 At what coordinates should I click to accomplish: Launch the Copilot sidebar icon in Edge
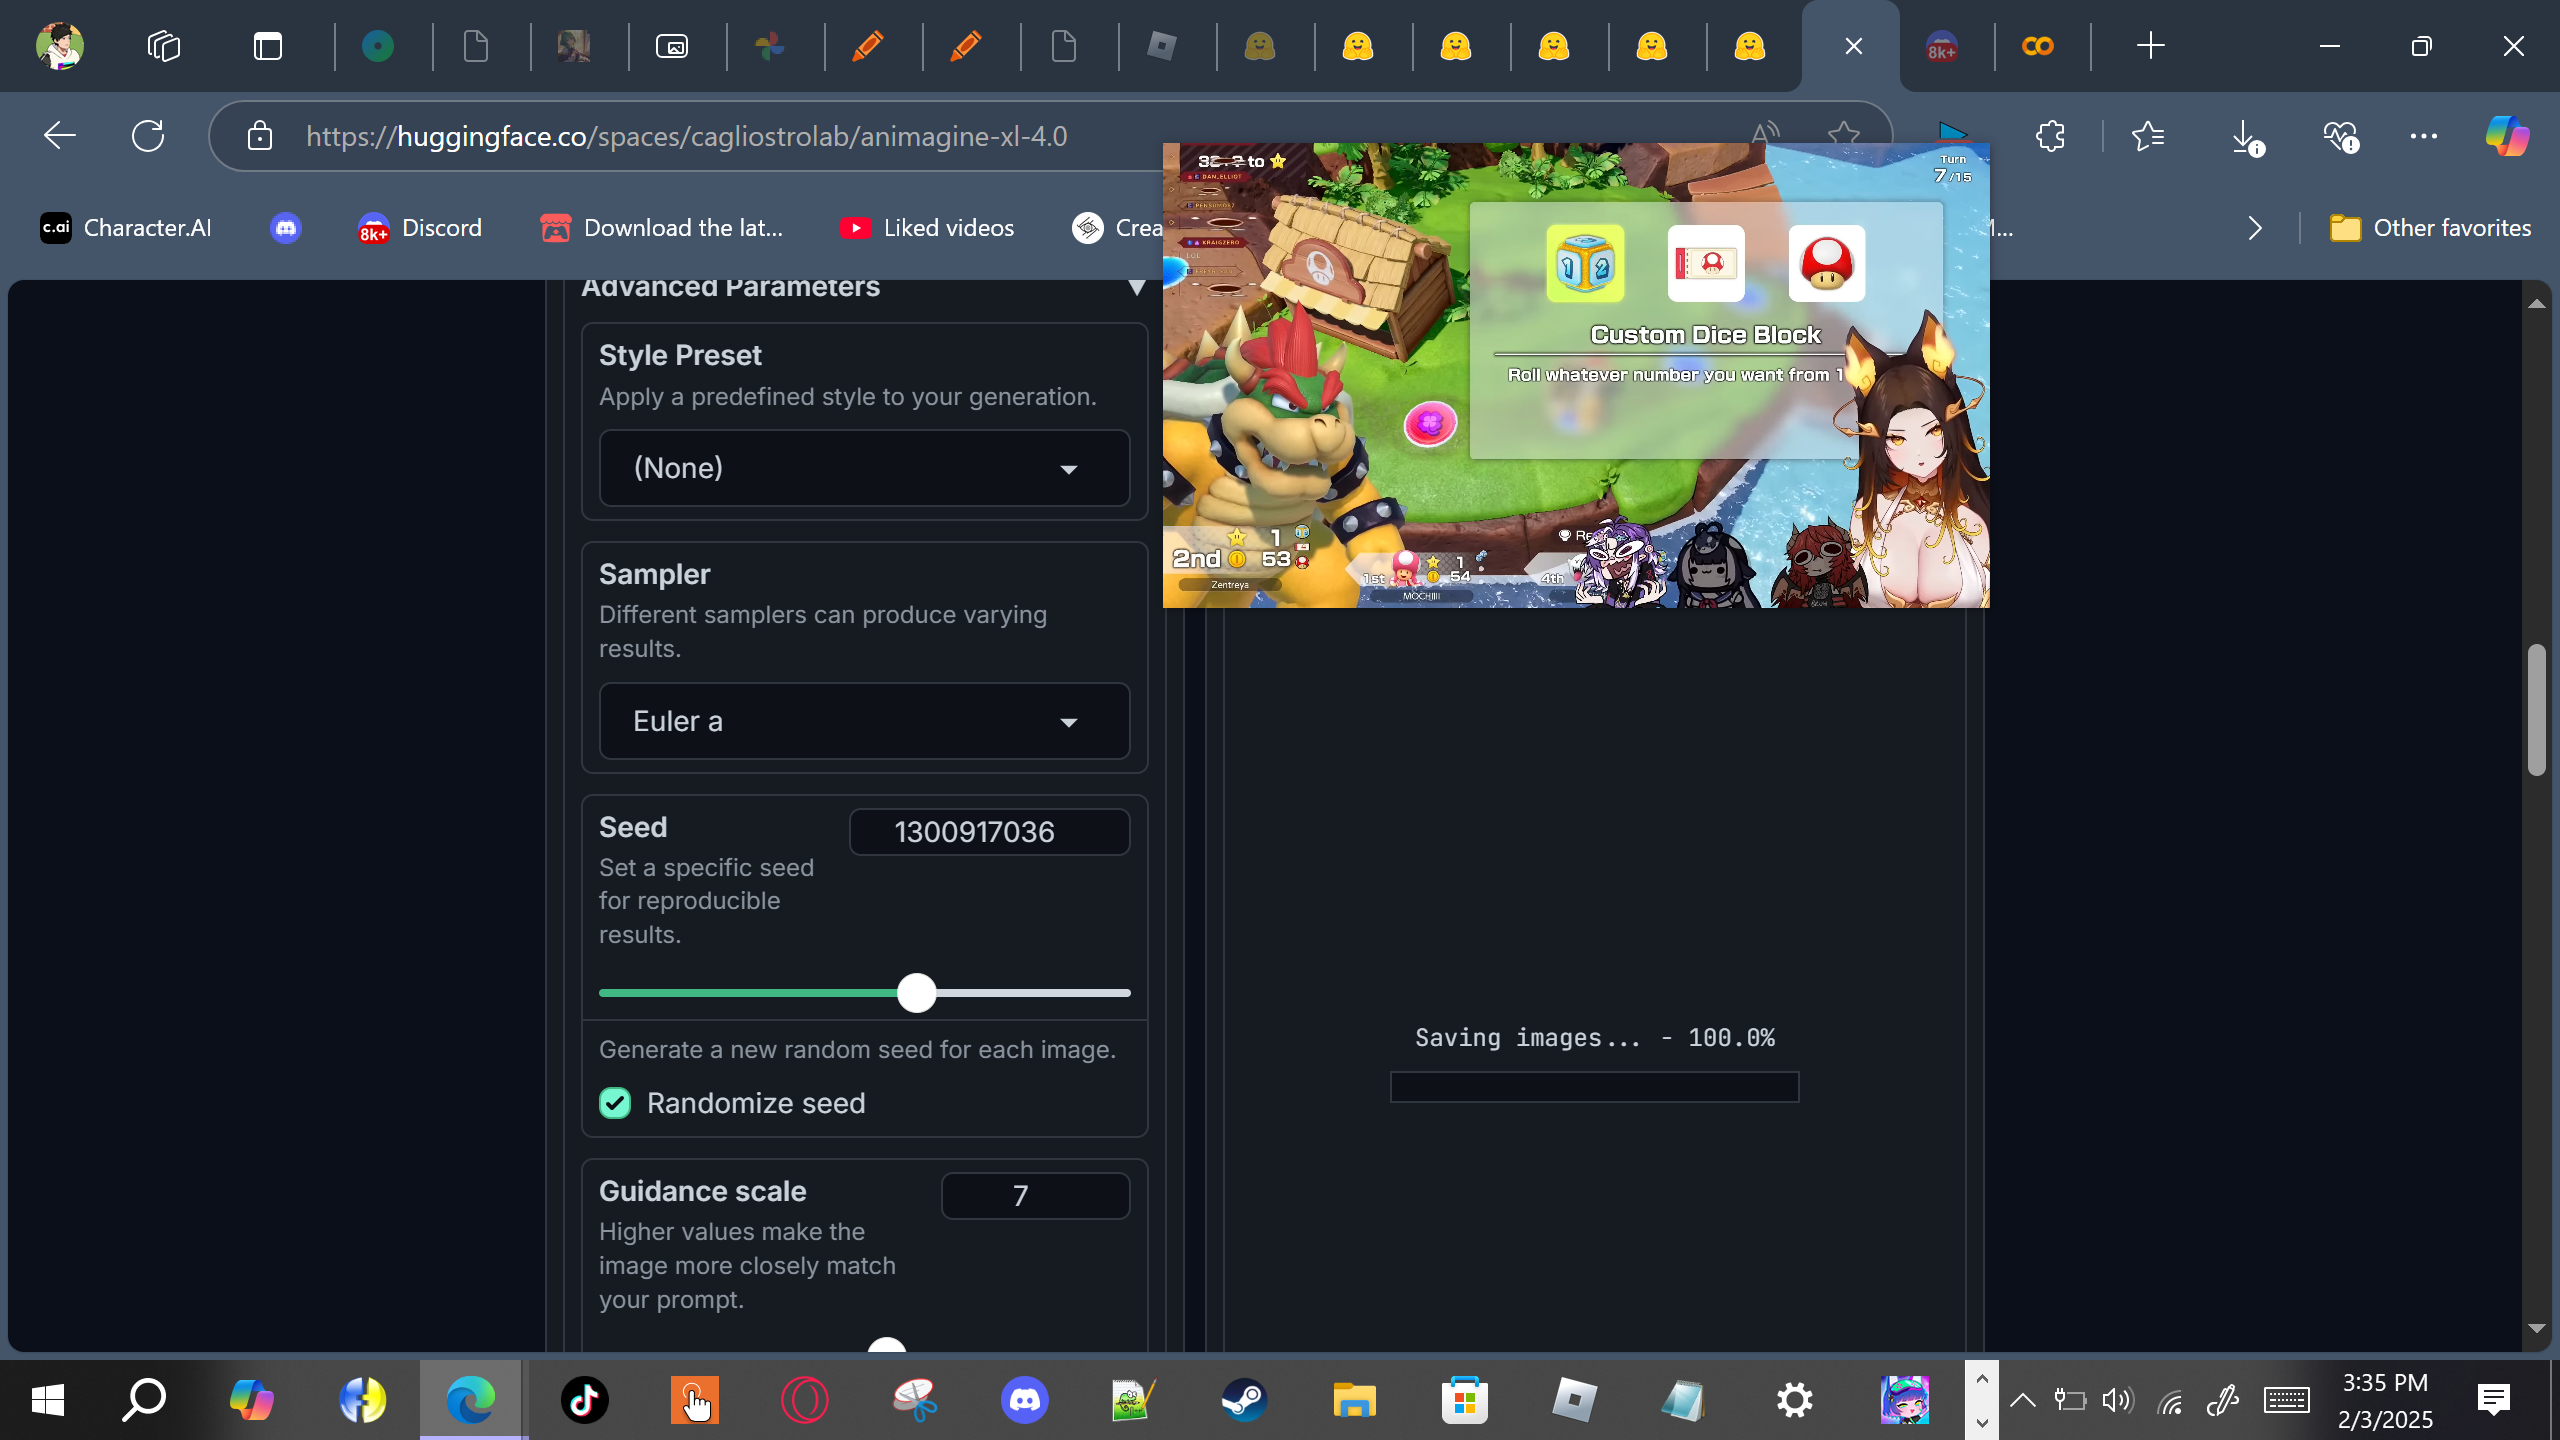pos(2507,136)
